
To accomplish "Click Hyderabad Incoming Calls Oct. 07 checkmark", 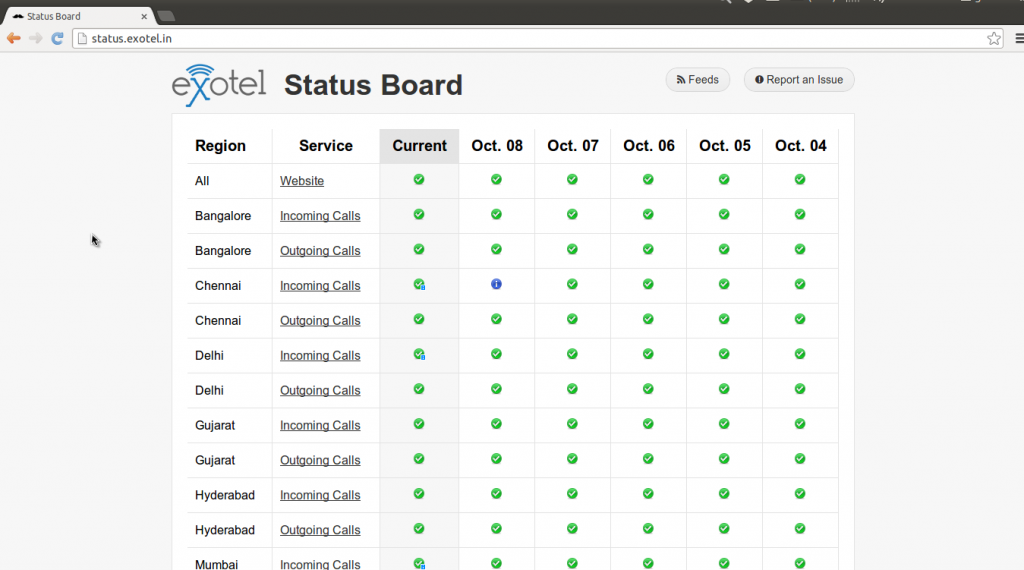I will click(572, 494).
